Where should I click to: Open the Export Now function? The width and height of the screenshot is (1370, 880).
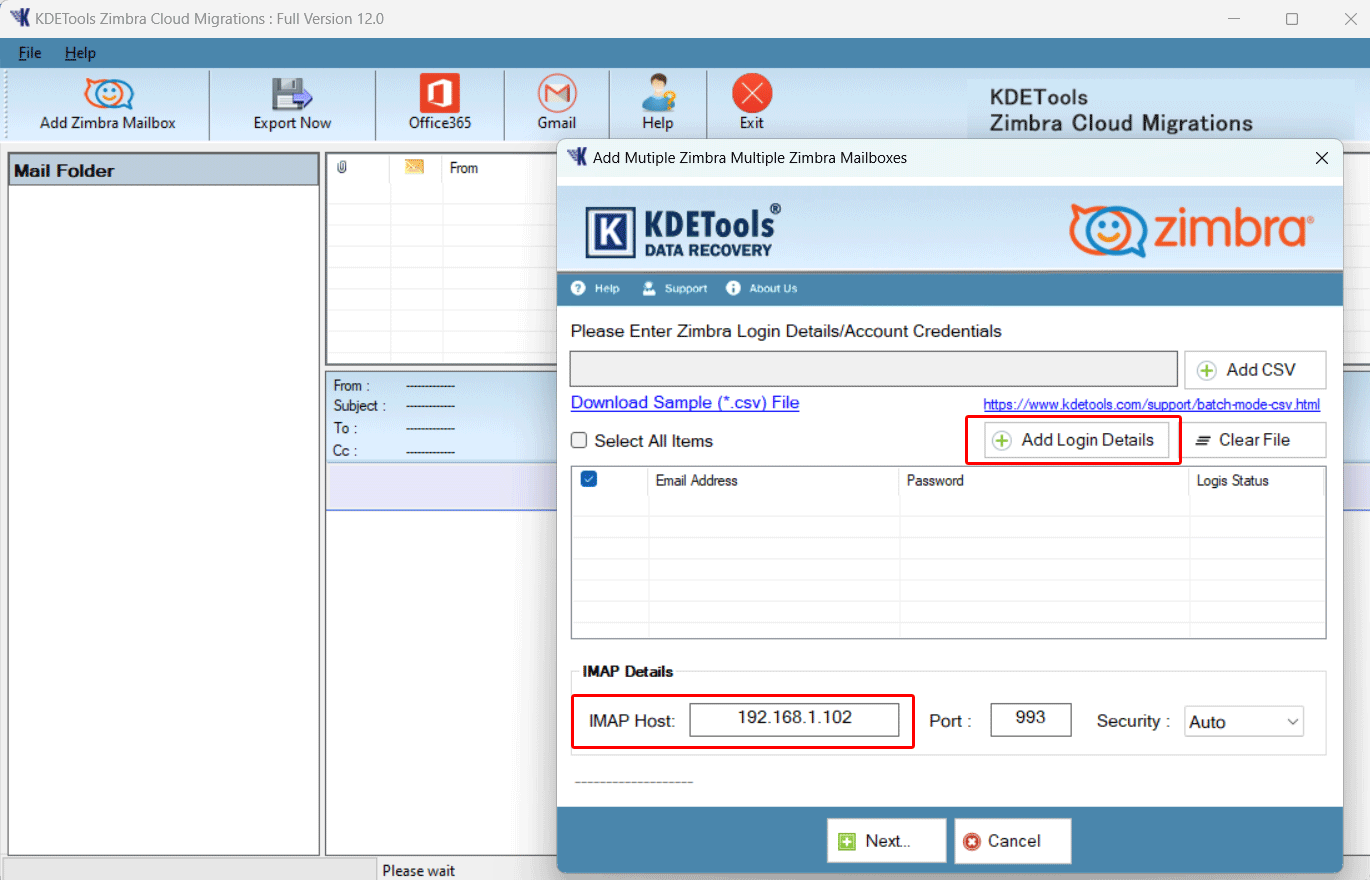[x=291, y=102]
